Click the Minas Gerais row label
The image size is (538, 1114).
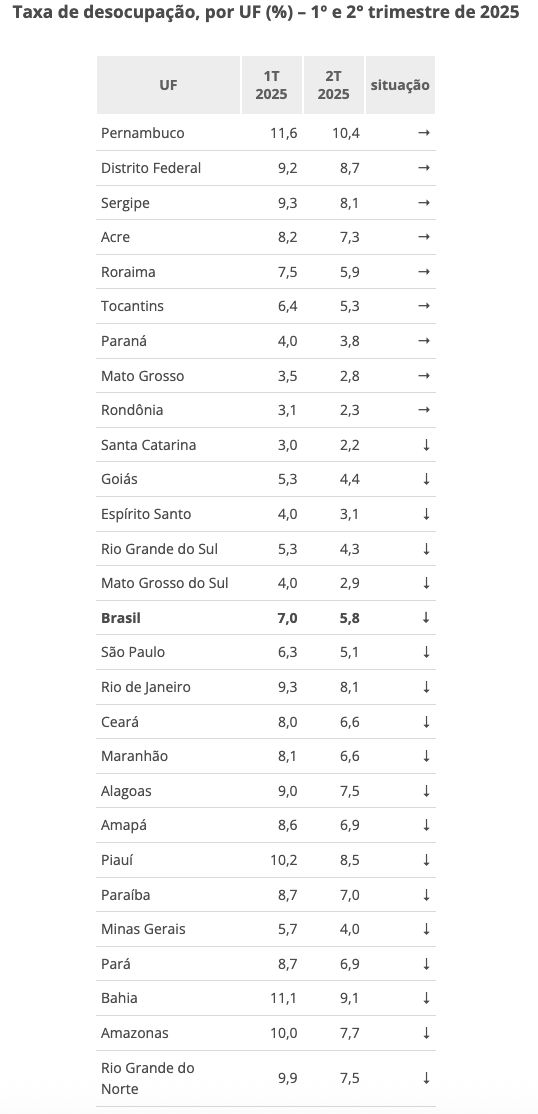(x=143, y=929)
